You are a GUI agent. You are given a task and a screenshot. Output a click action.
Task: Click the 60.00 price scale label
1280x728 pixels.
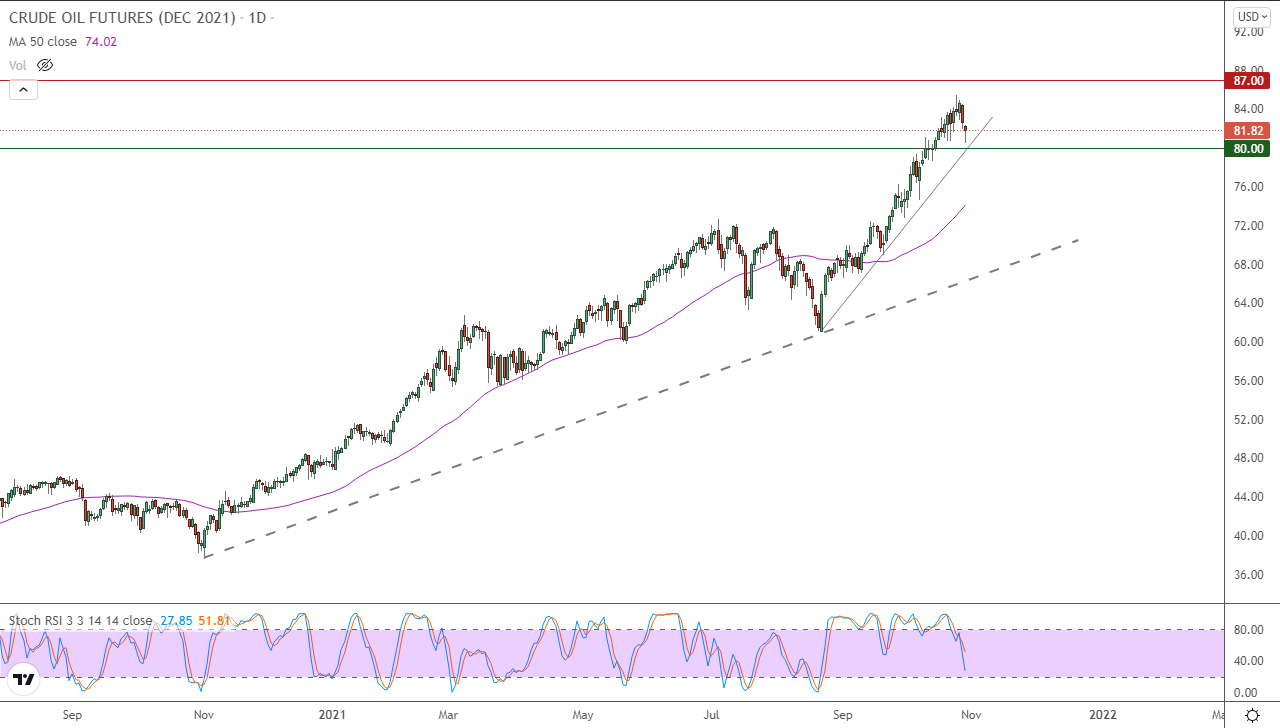1248,342
